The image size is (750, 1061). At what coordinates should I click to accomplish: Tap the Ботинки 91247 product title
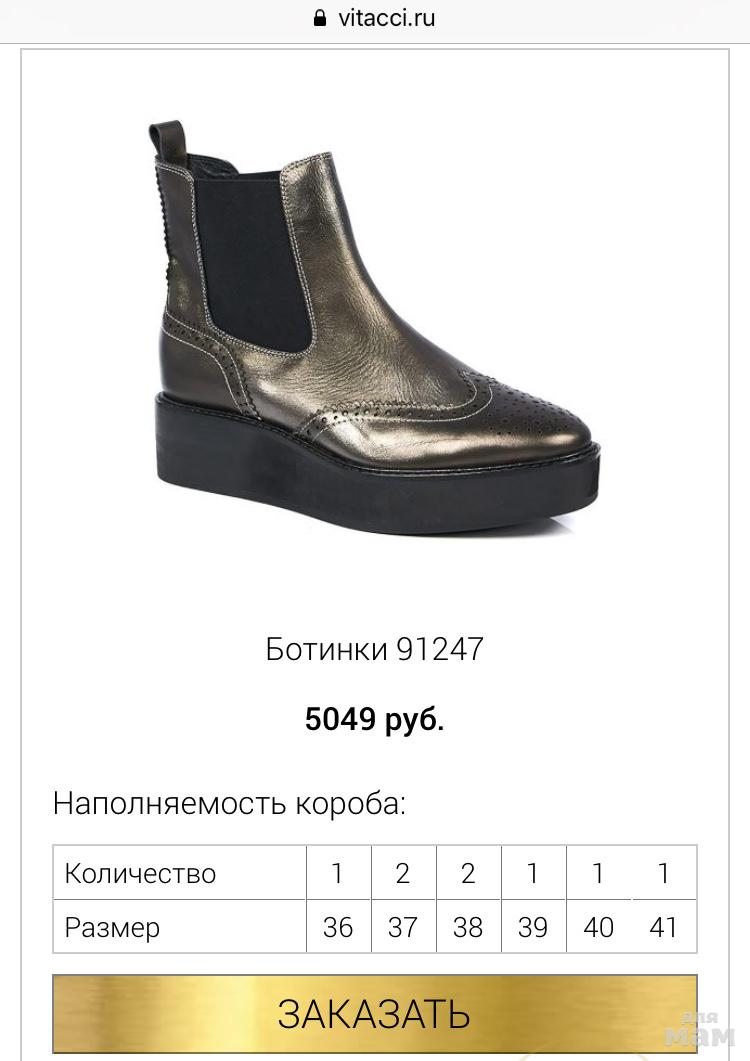(x=374, y=649)
